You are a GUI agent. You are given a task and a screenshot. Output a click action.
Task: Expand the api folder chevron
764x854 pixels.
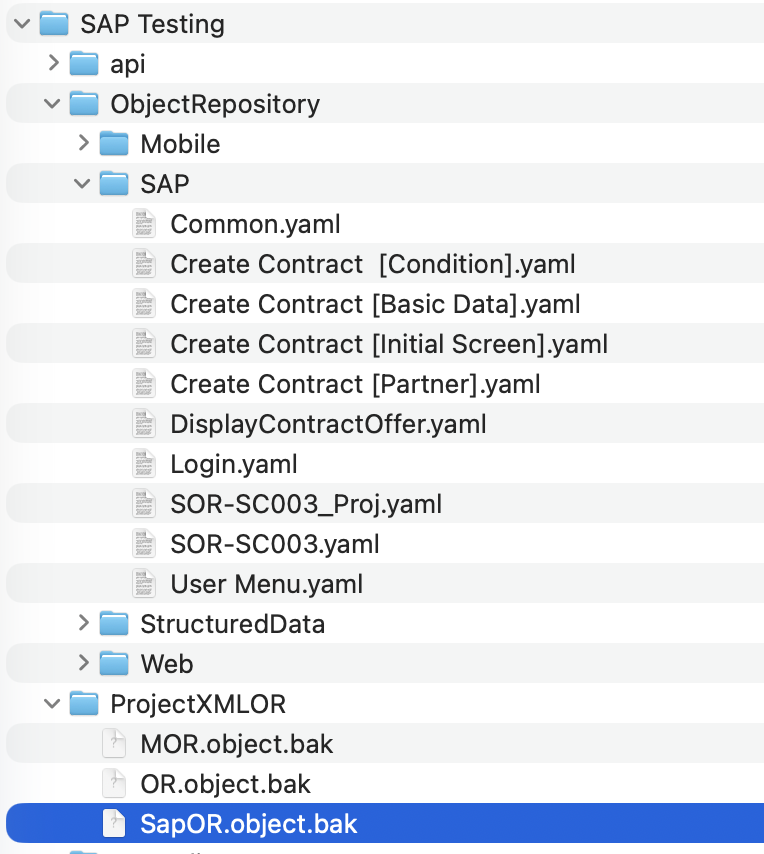pos(53,63)
